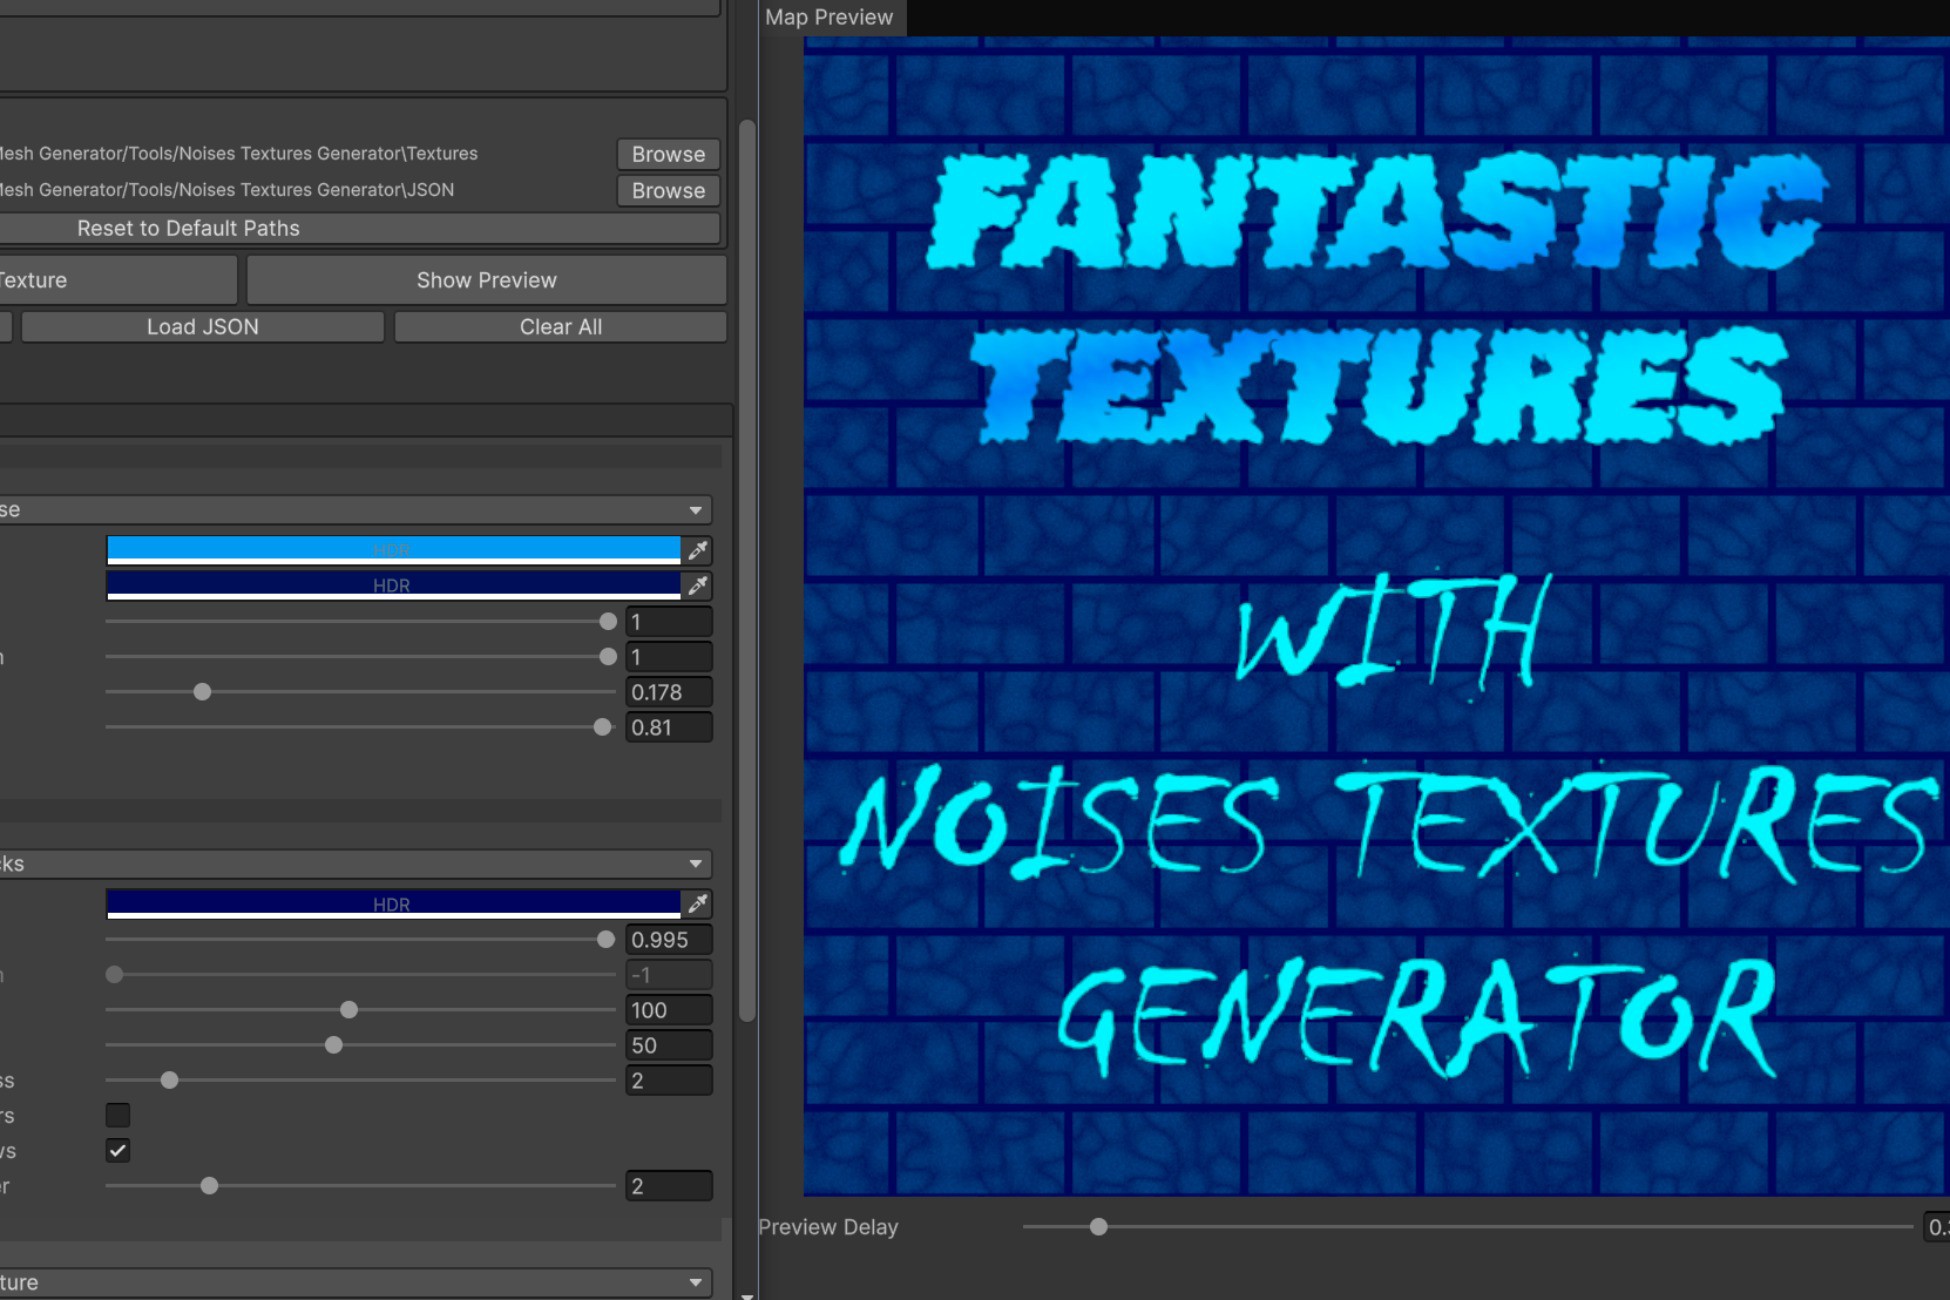Click the input field showing 0.995
This screenshot has height=1300, width=1950.
pos(669,940)
